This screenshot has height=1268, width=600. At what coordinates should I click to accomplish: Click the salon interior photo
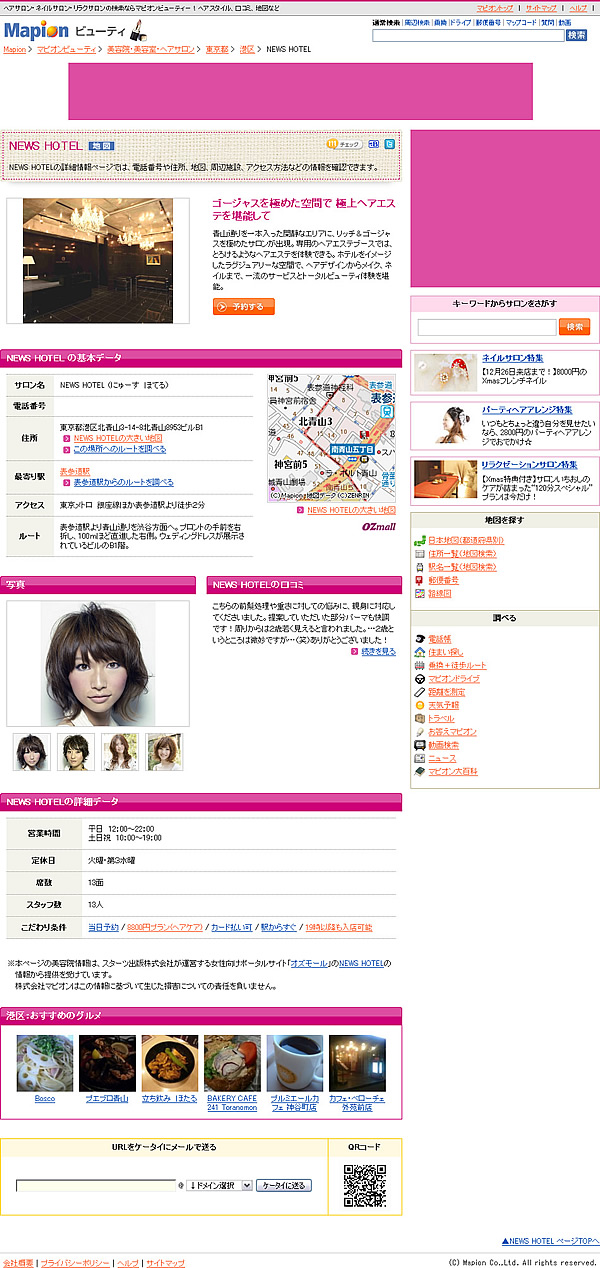point(98,260)
